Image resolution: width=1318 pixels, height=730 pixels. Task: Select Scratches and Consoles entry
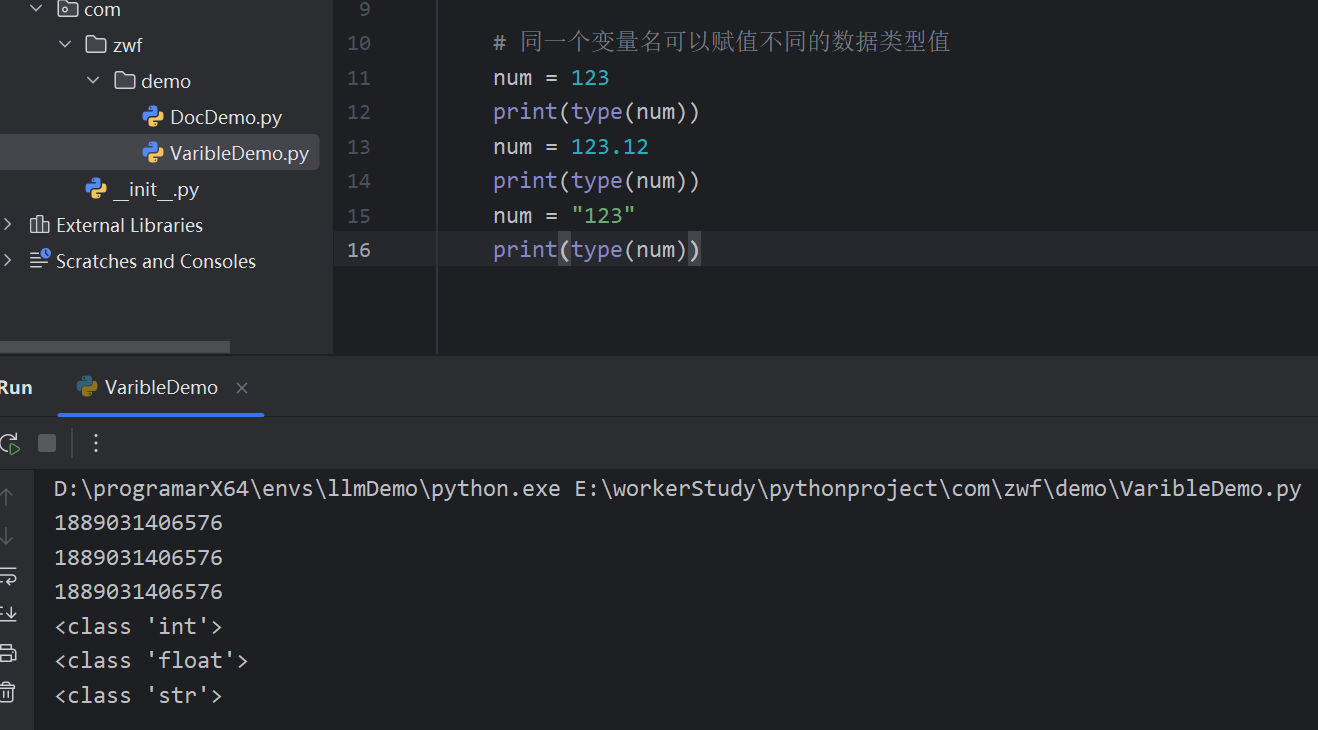tap(156, 261)
